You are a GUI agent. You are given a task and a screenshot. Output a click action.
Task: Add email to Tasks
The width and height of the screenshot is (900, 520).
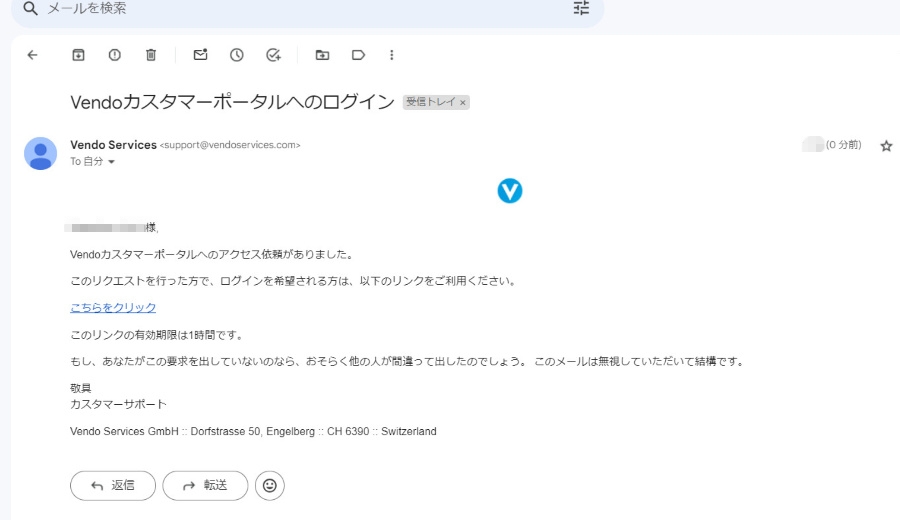click(273, 55)
